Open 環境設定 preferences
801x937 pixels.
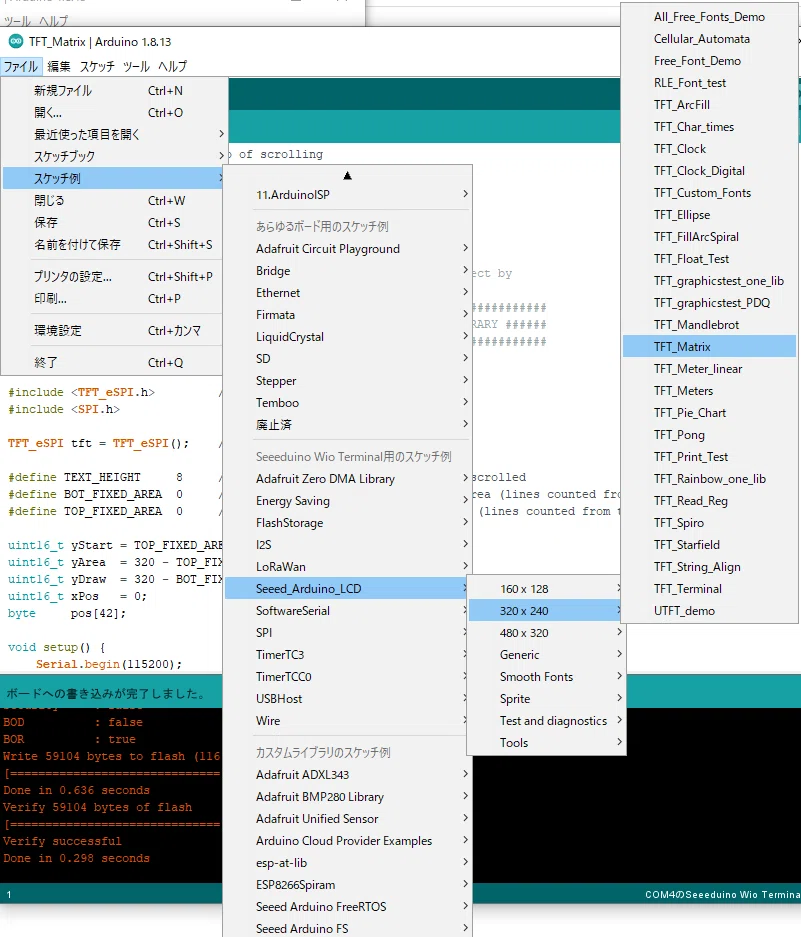tap(112, 330)
